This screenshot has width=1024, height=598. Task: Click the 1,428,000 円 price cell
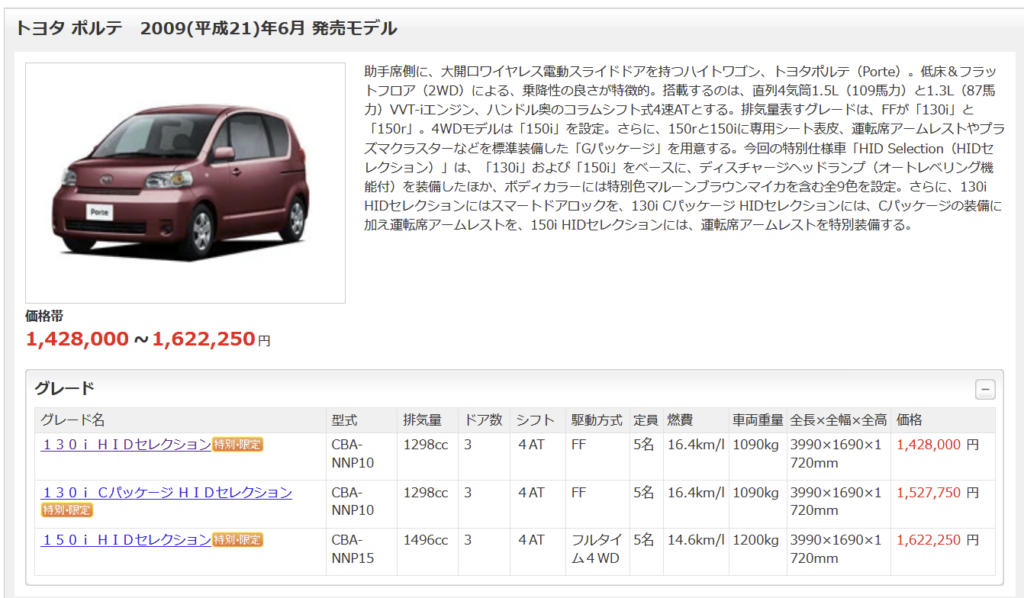tap(937, 445)
